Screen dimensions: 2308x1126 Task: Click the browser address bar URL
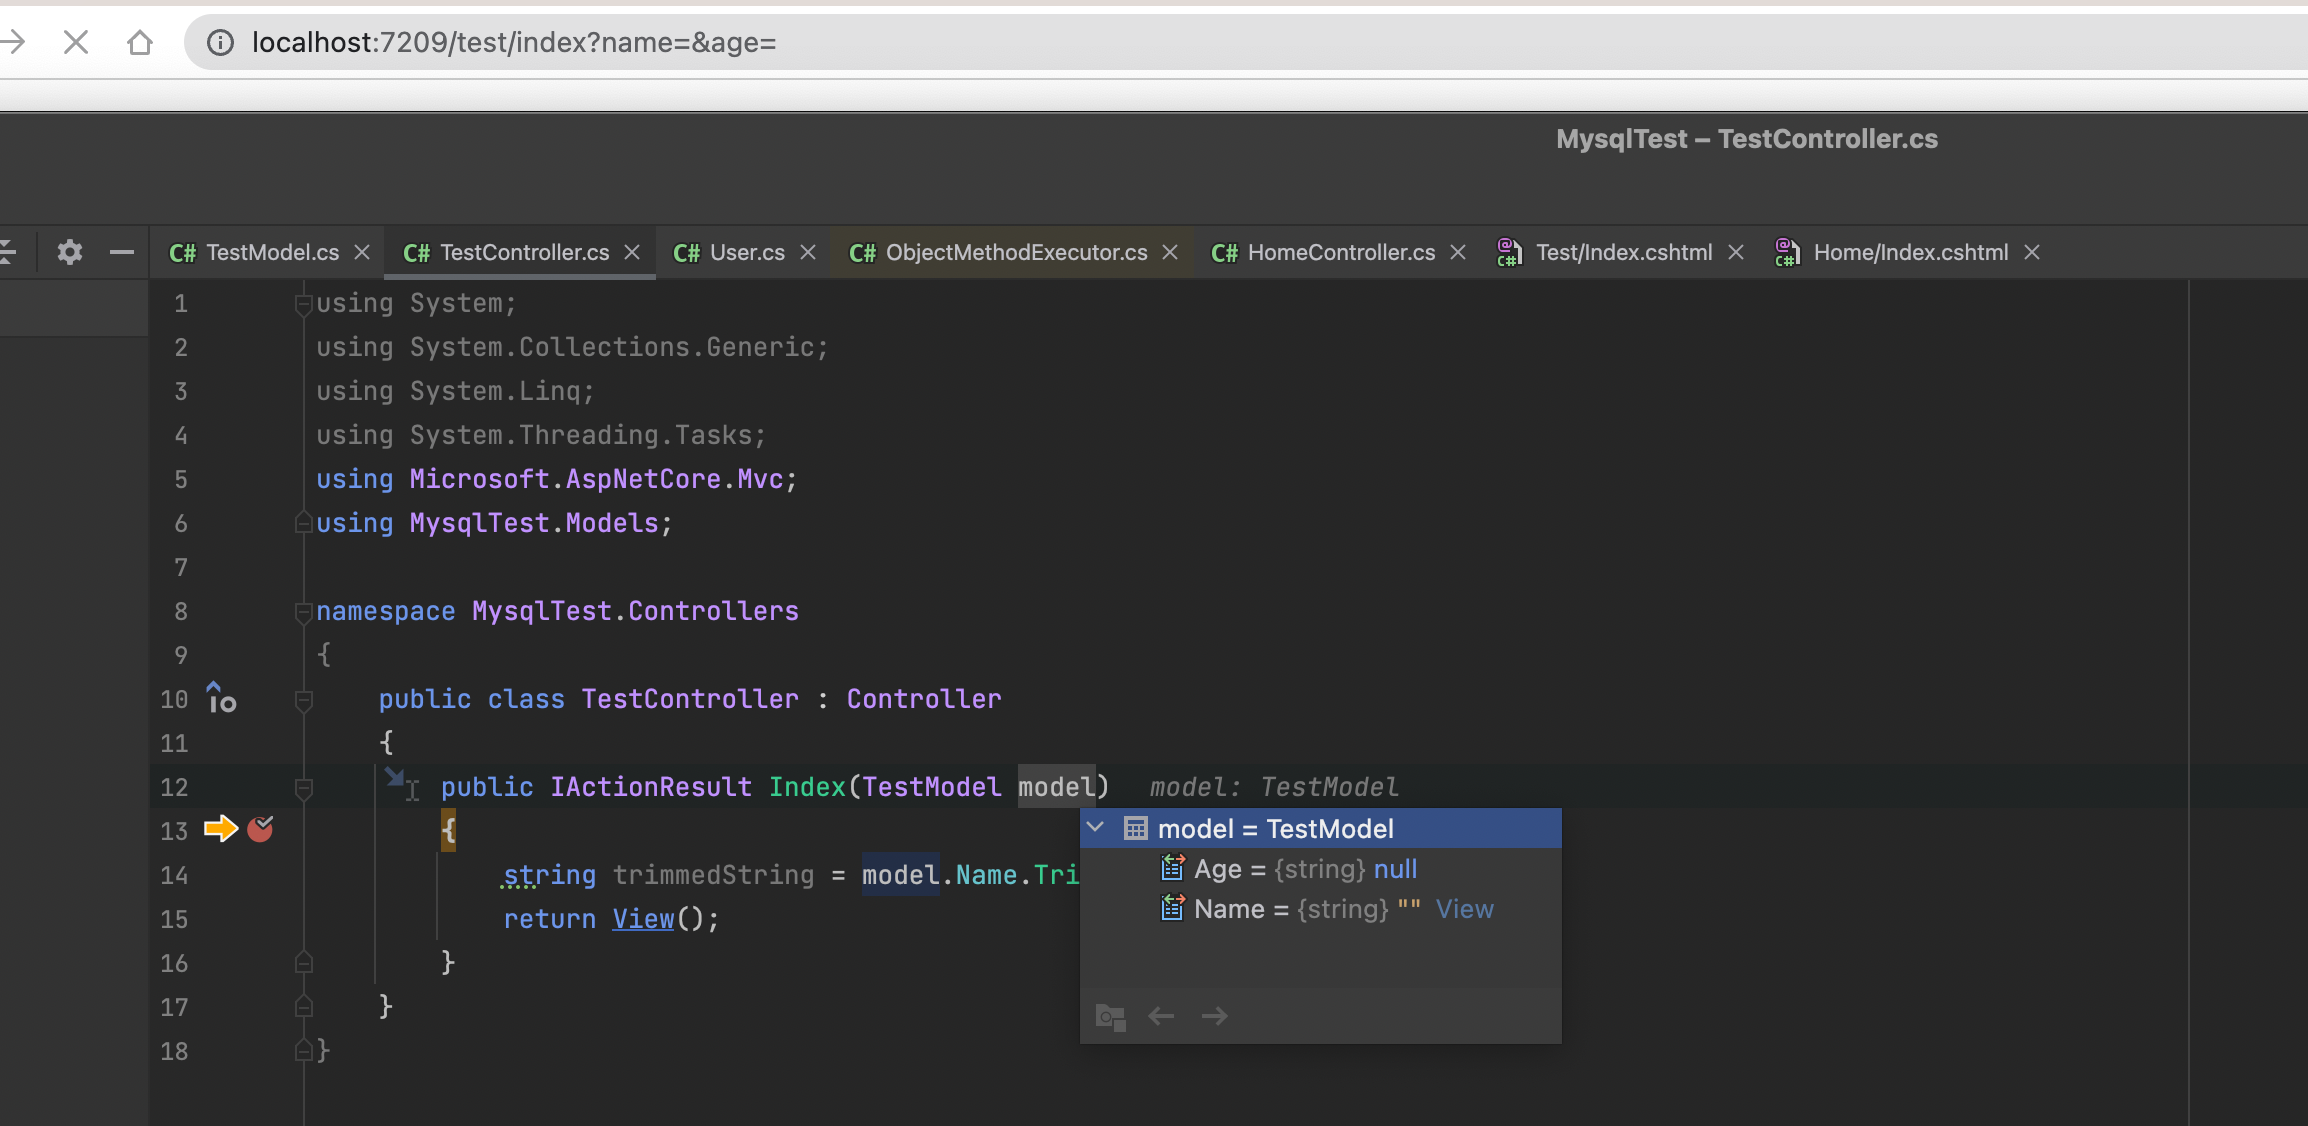(514, 42)
